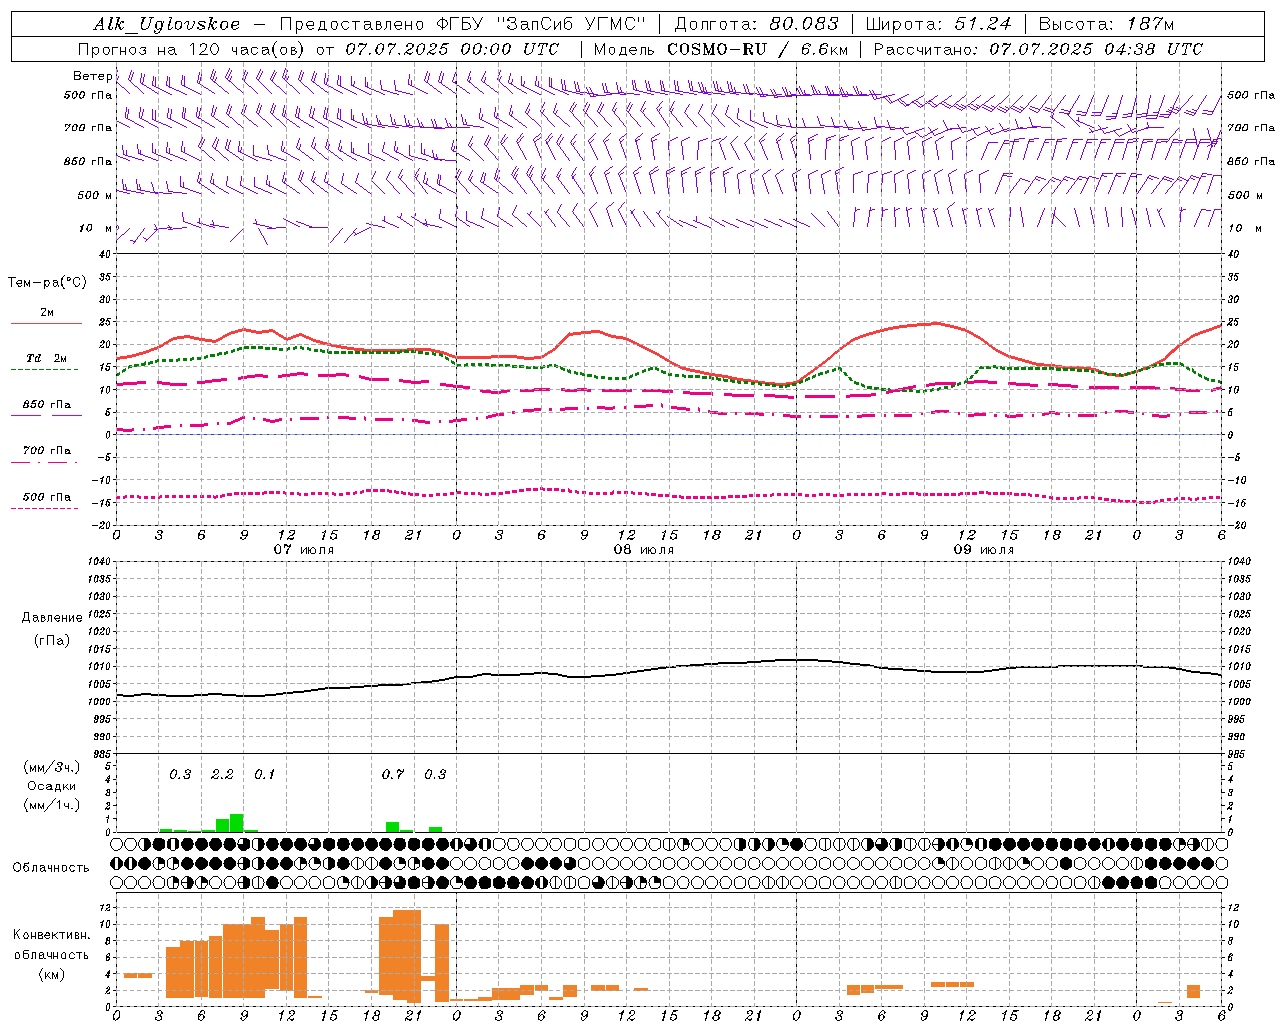
Task: Click the left '10 м' wind row label
Action: (x=95, y=228)
